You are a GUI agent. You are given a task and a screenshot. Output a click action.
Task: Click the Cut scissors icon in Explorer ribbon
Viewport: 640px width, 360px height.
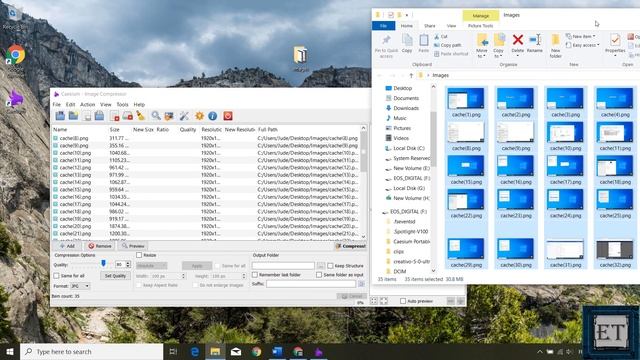[437, 36]
